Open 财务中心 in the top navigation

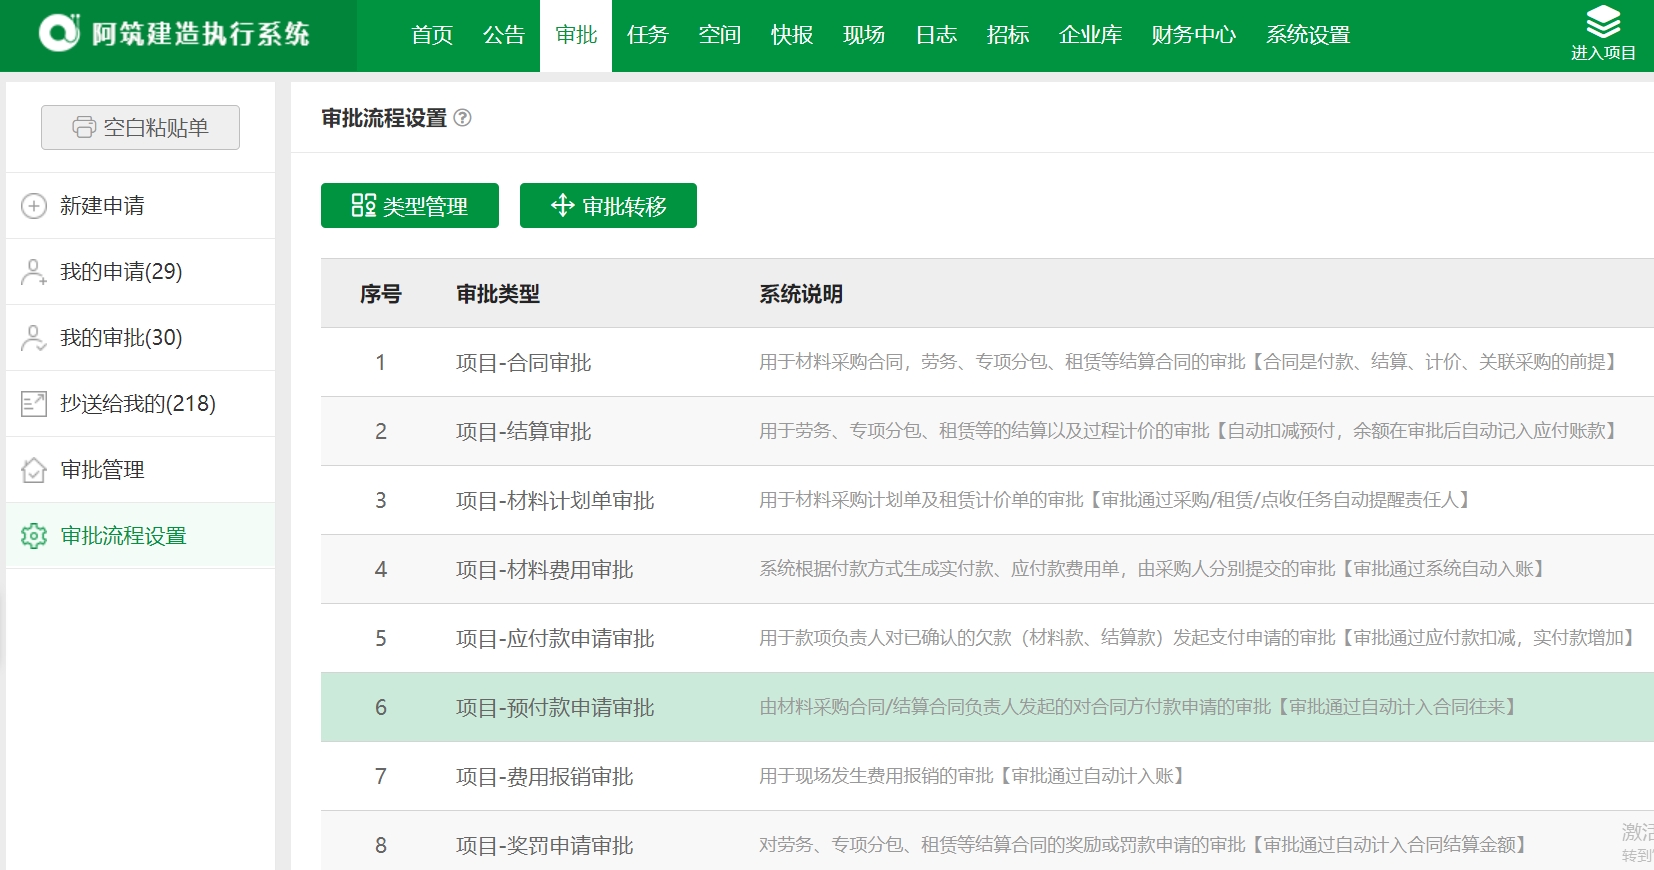point(1193,35)
